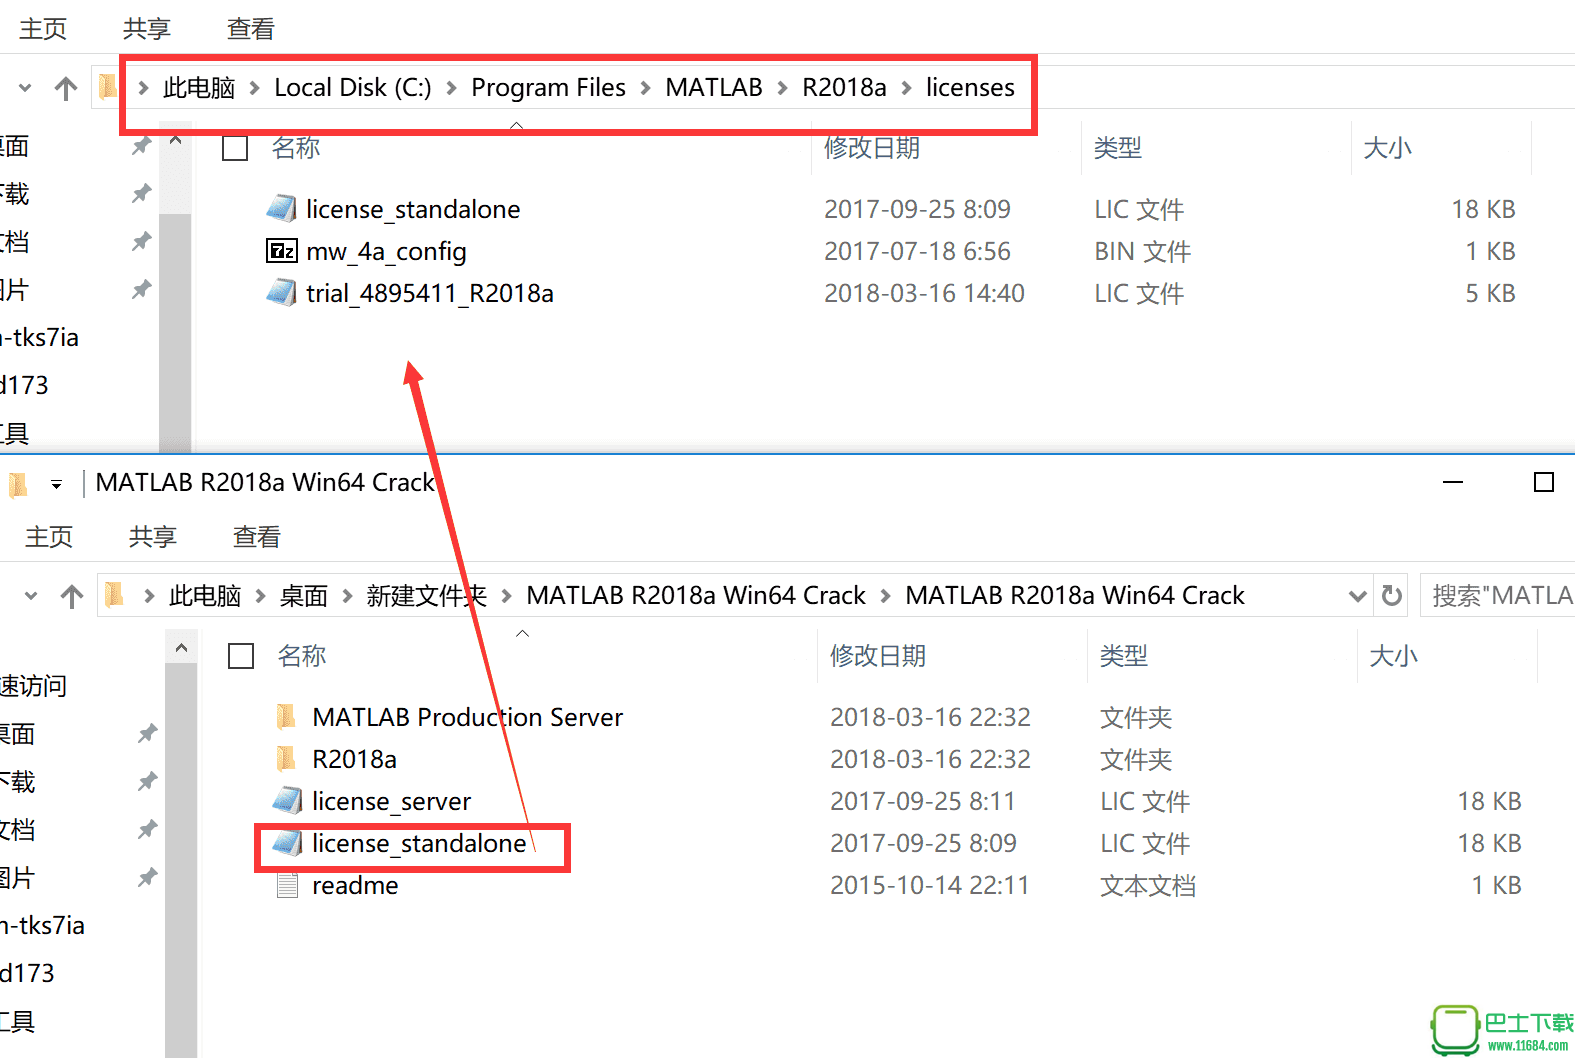Select "2018-03-16 14:40" date of trial file

pos(924,293)
